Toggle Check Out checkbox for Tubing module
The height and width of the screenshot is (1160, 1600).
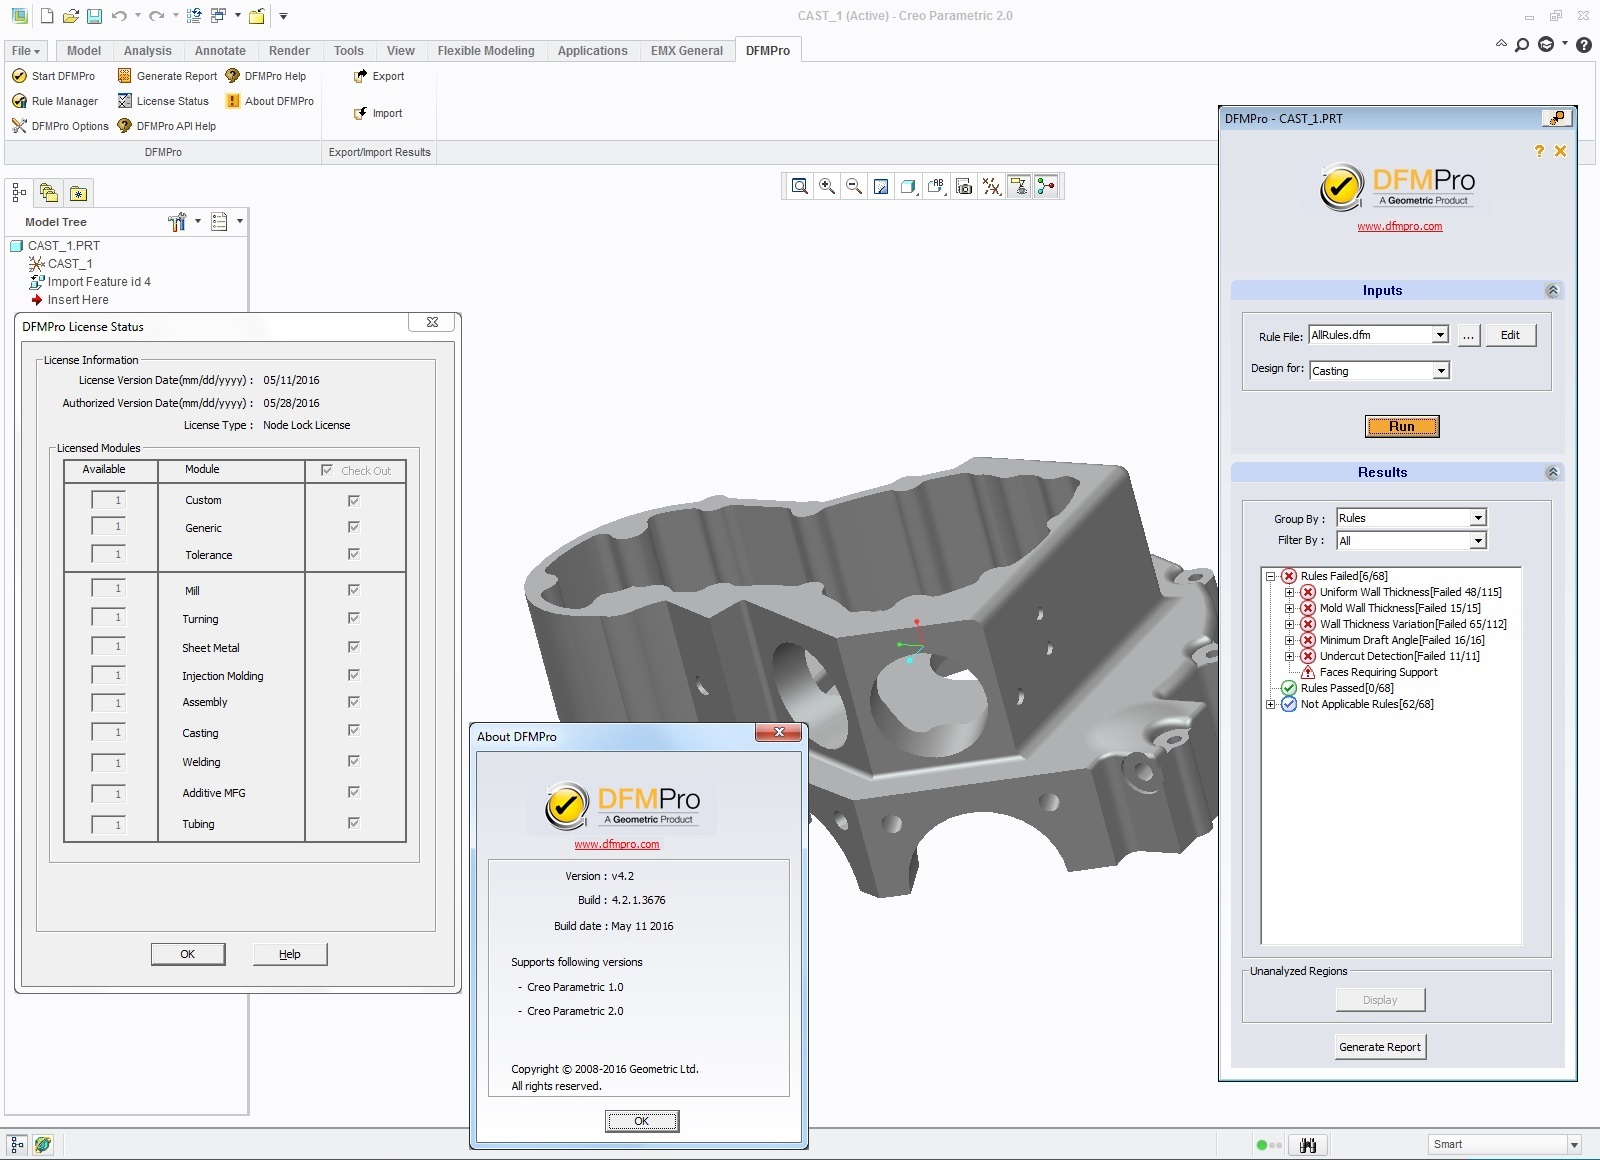pyautogui.click(x=354, y=823)
